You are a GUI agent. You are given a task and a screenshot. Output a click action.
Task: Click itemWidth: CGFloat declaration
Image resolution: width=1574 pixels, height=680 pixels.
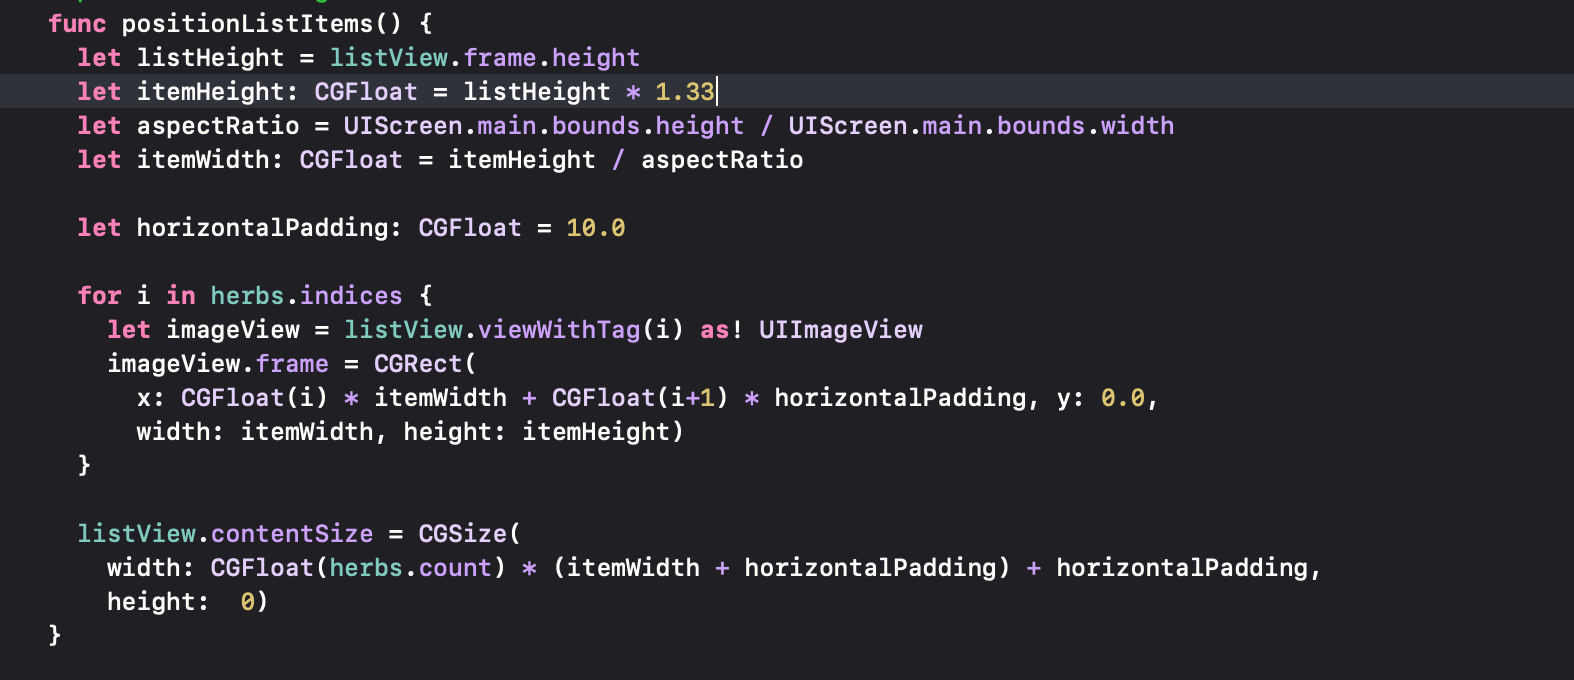pos(270,160)
